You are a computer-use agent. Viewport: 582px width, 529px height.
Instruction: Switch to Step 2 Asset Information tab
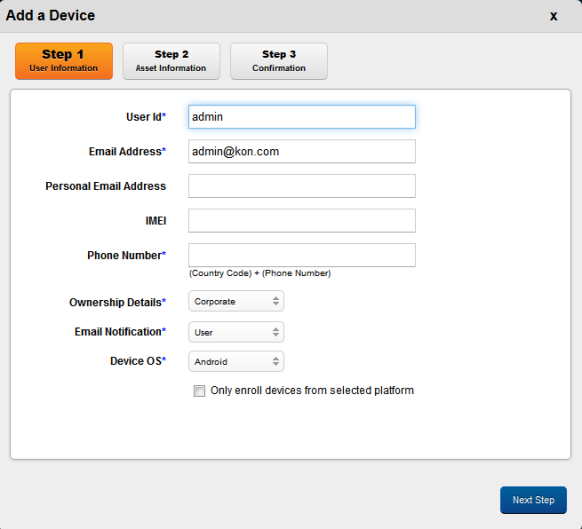pos(171,61)
